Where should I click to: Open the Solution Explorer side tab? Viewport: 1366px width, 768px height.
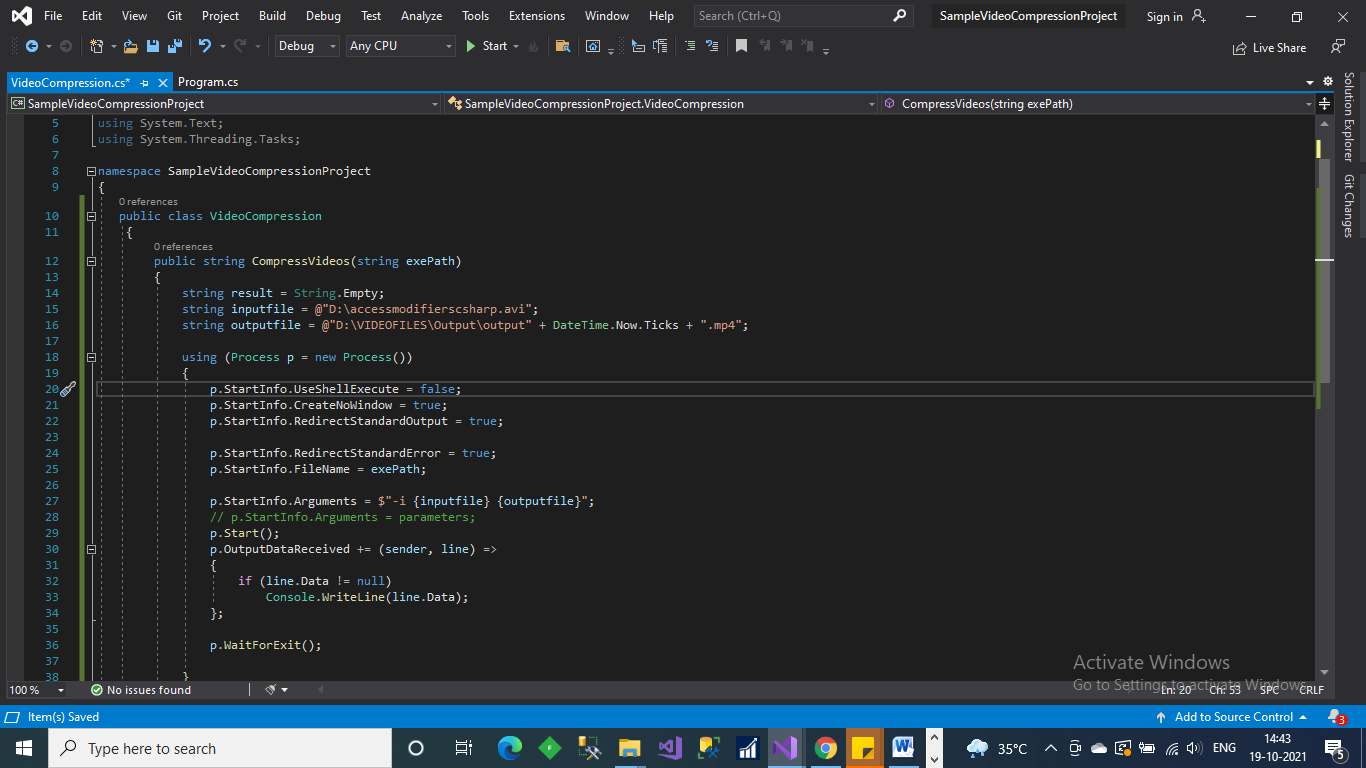pos(1349,116)
